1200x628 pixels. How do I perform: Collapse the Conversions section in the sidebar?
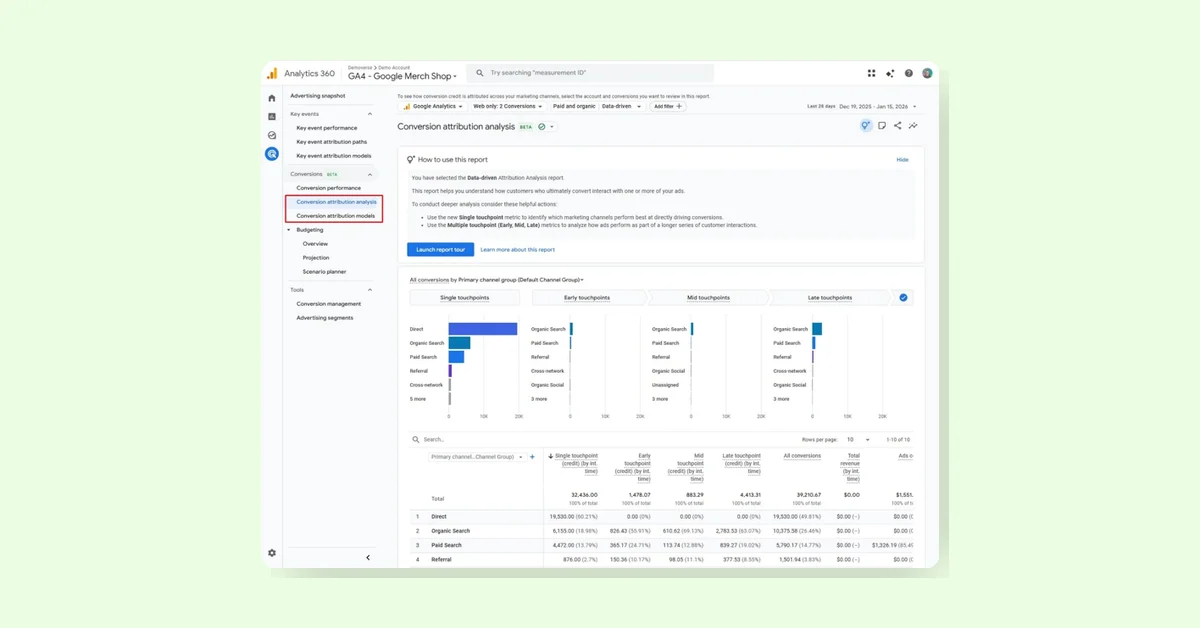click(x=370, y=174)
